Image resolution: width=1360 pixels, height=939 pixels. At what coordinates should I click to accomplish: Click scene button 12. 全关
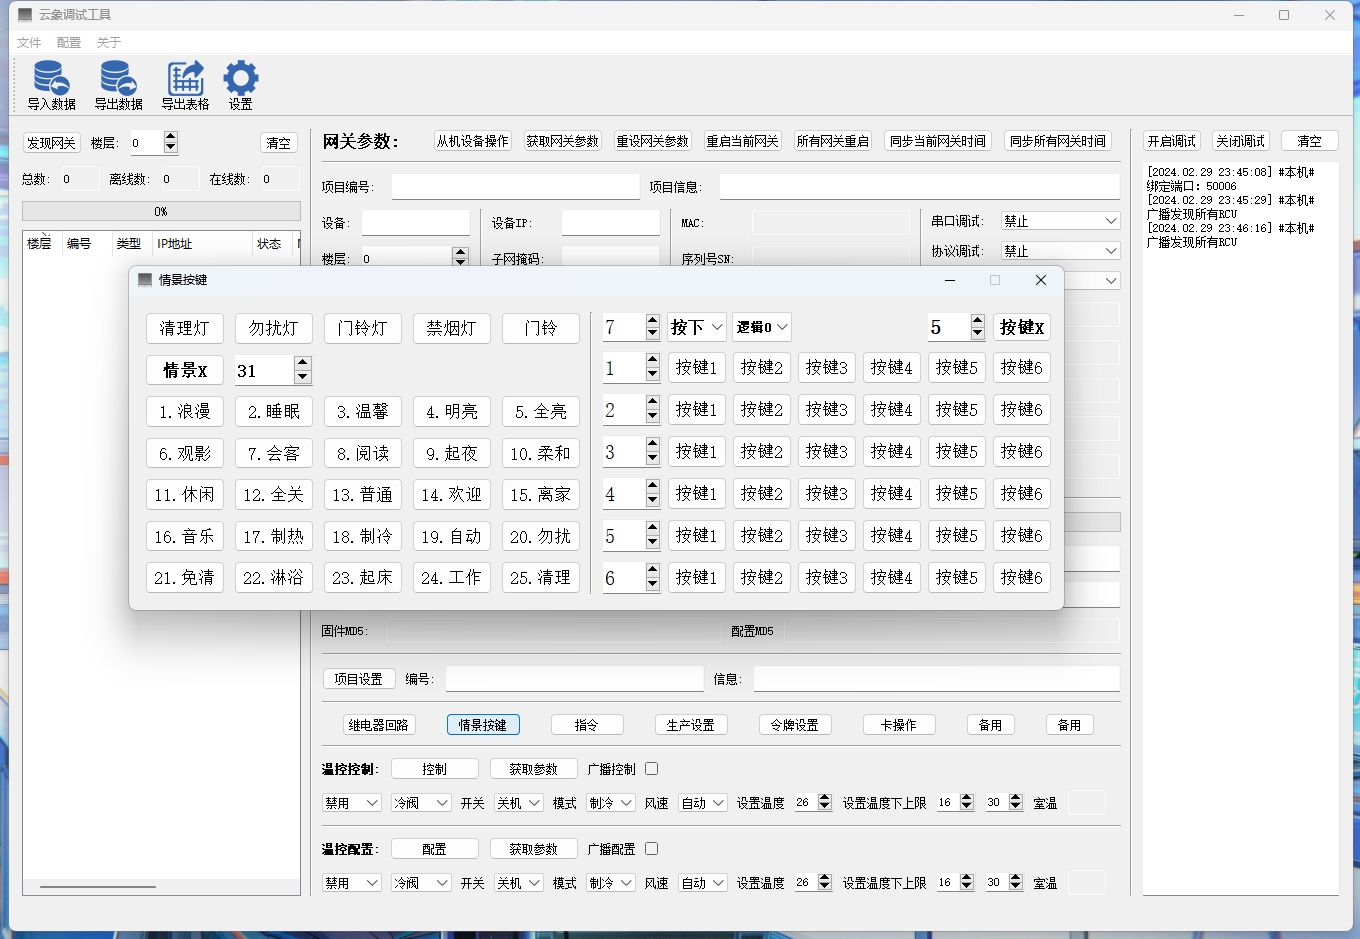(274, 494)
